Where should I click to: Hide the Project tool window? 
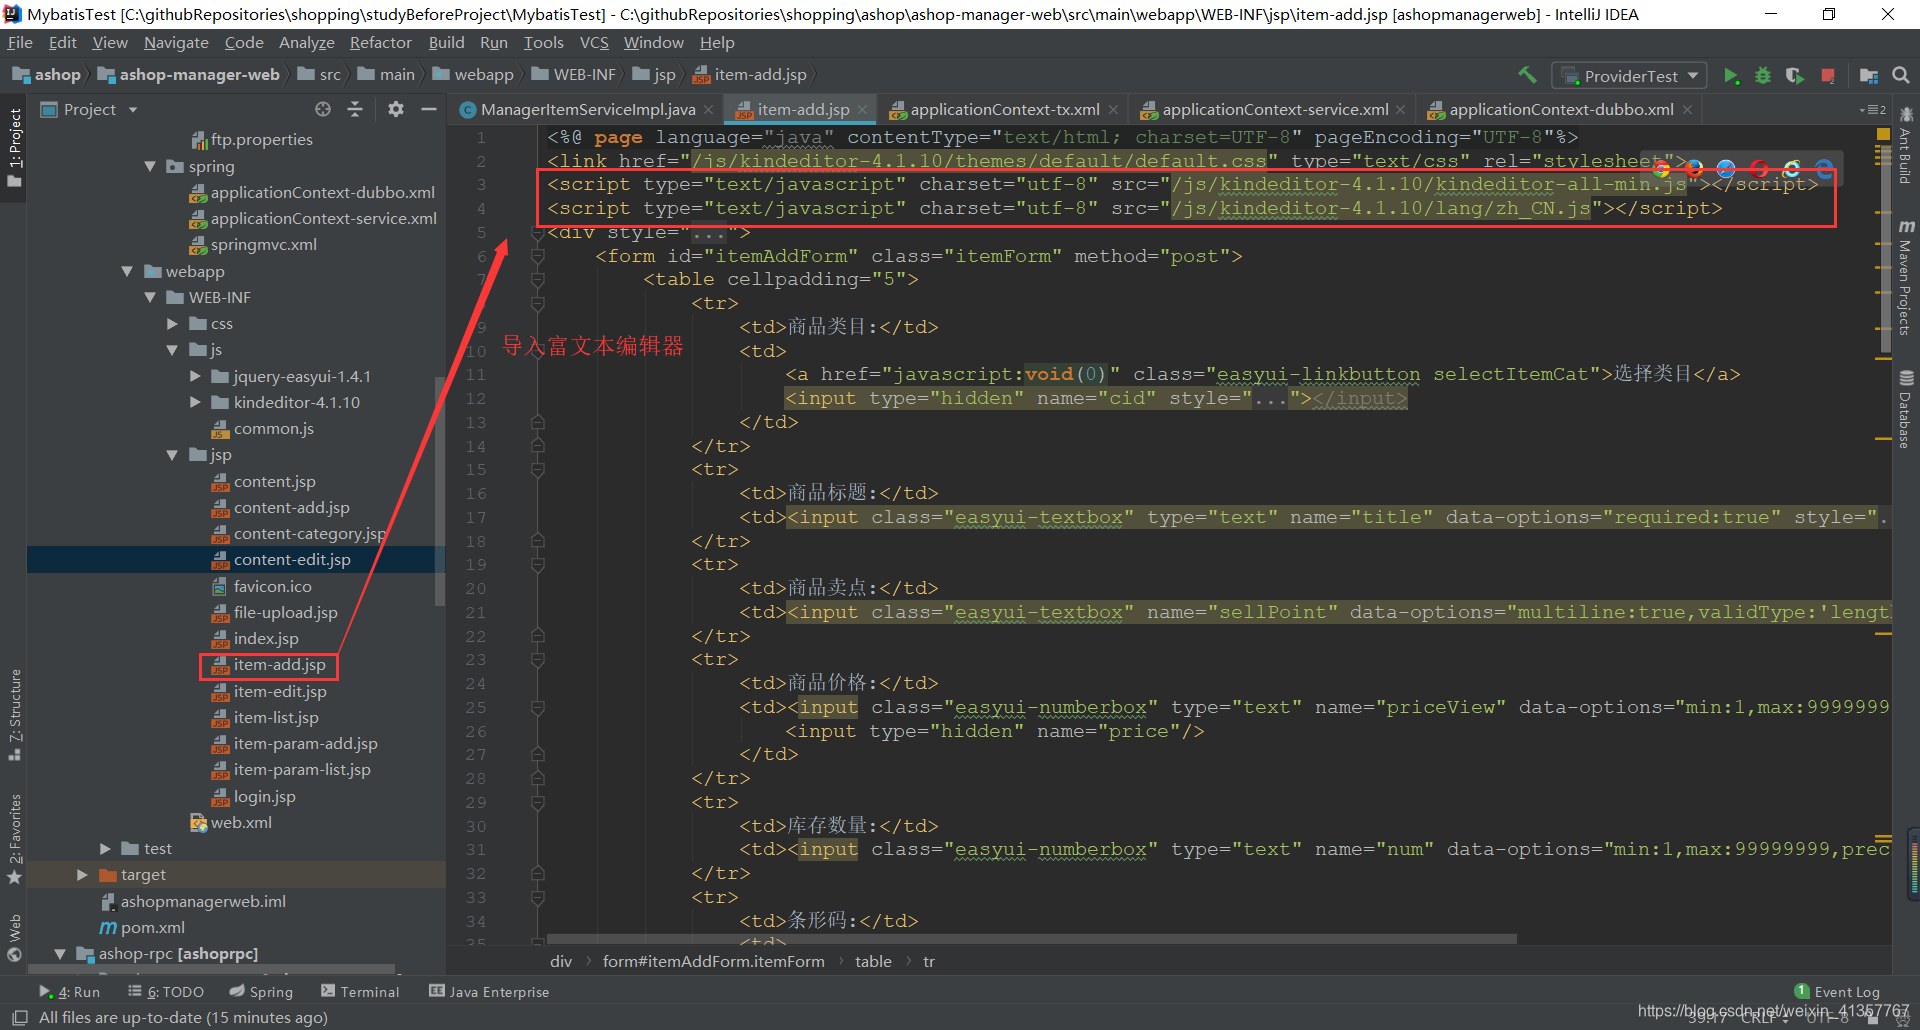[429, 109]
